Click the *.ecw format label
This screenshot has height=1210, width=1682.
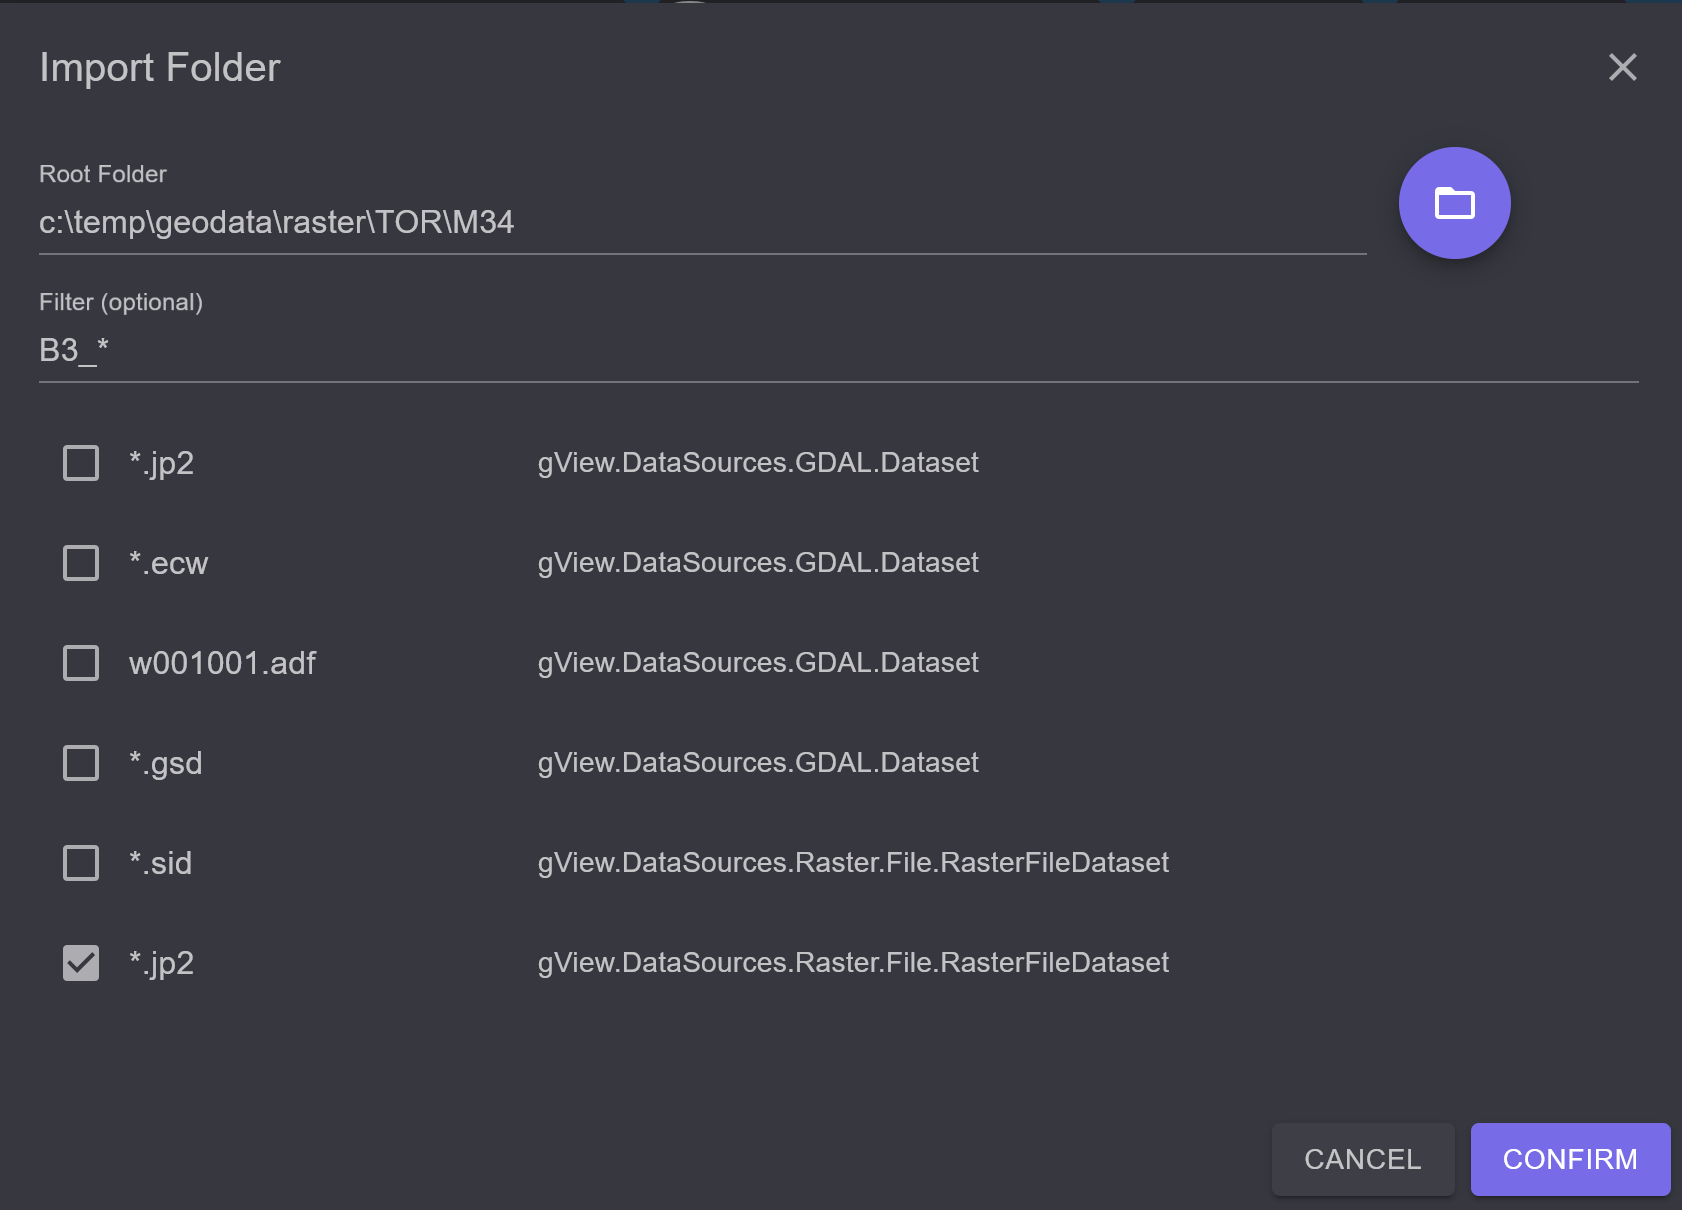pyautogui.click(x=168, y=563)
